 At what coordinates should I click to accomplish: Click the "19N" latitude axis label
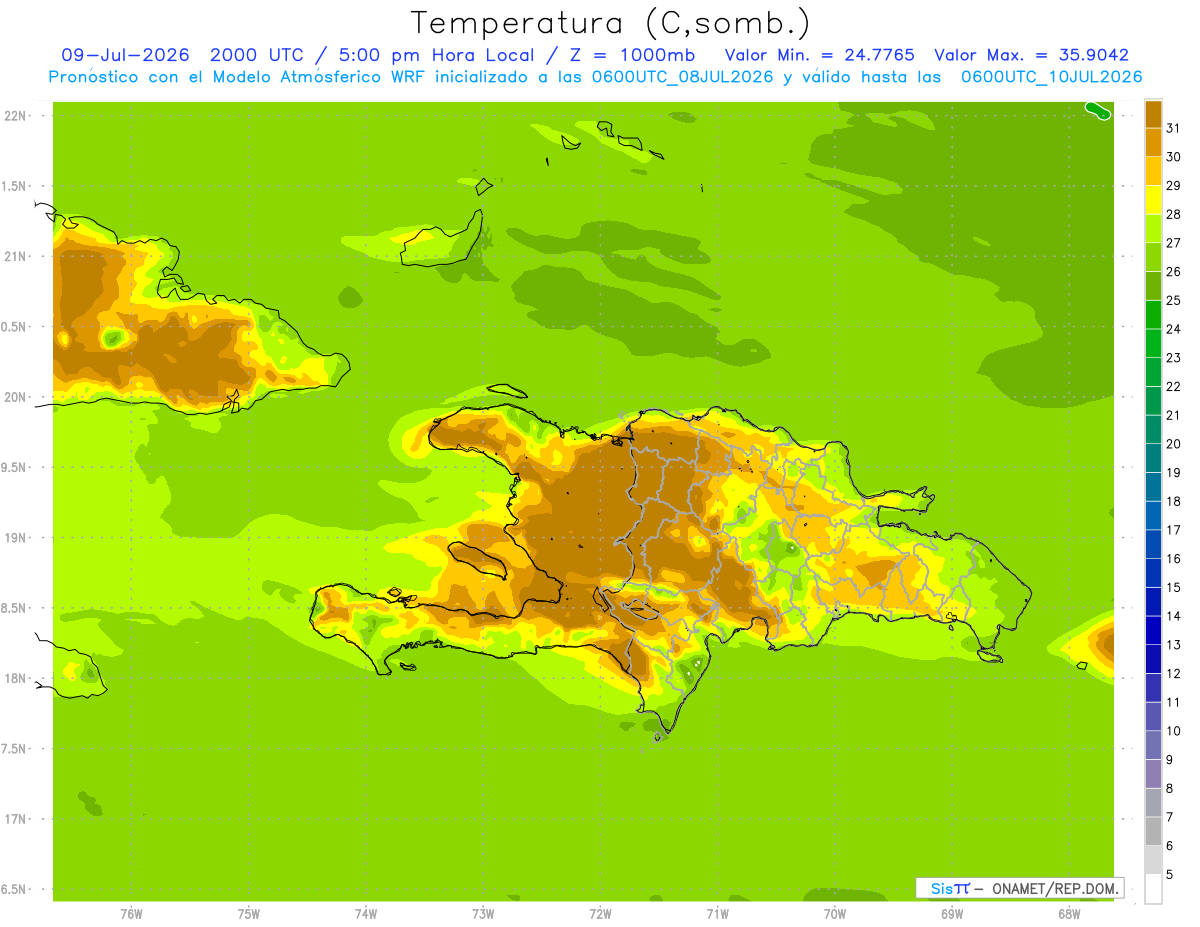(x=15, y=537)
